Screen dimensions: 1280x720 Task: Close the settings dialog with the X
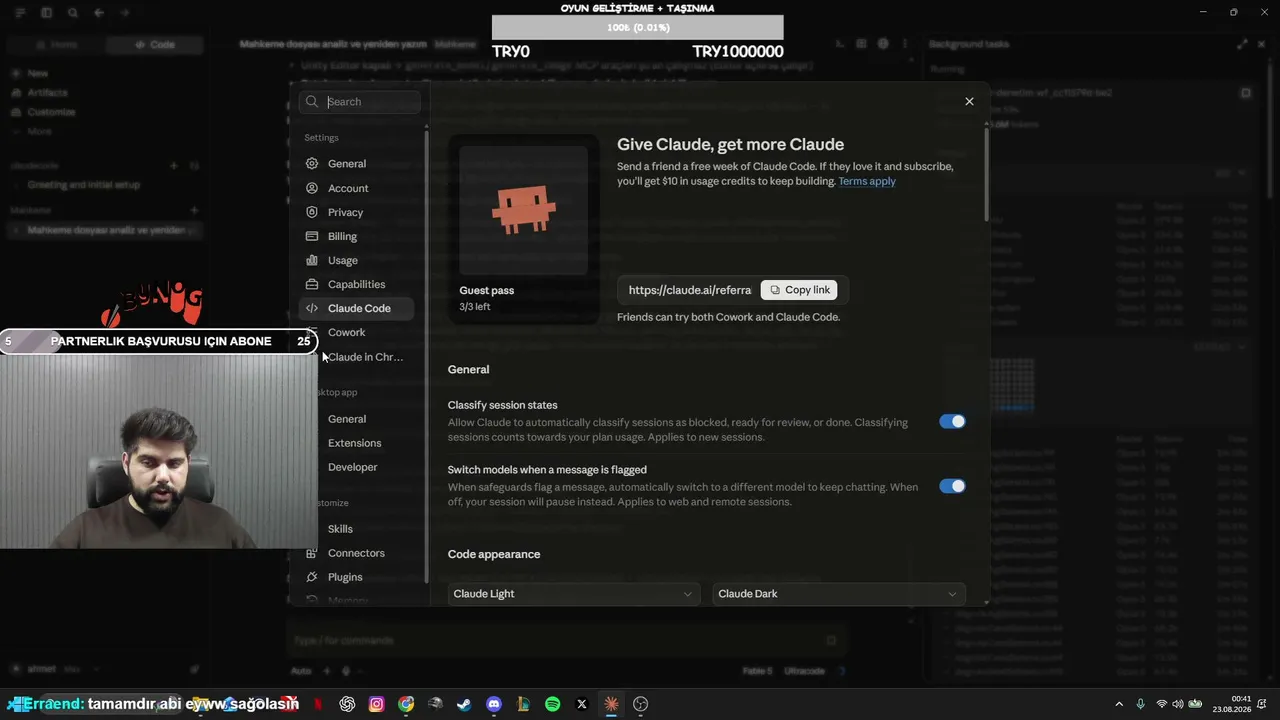tap(969, 101)
